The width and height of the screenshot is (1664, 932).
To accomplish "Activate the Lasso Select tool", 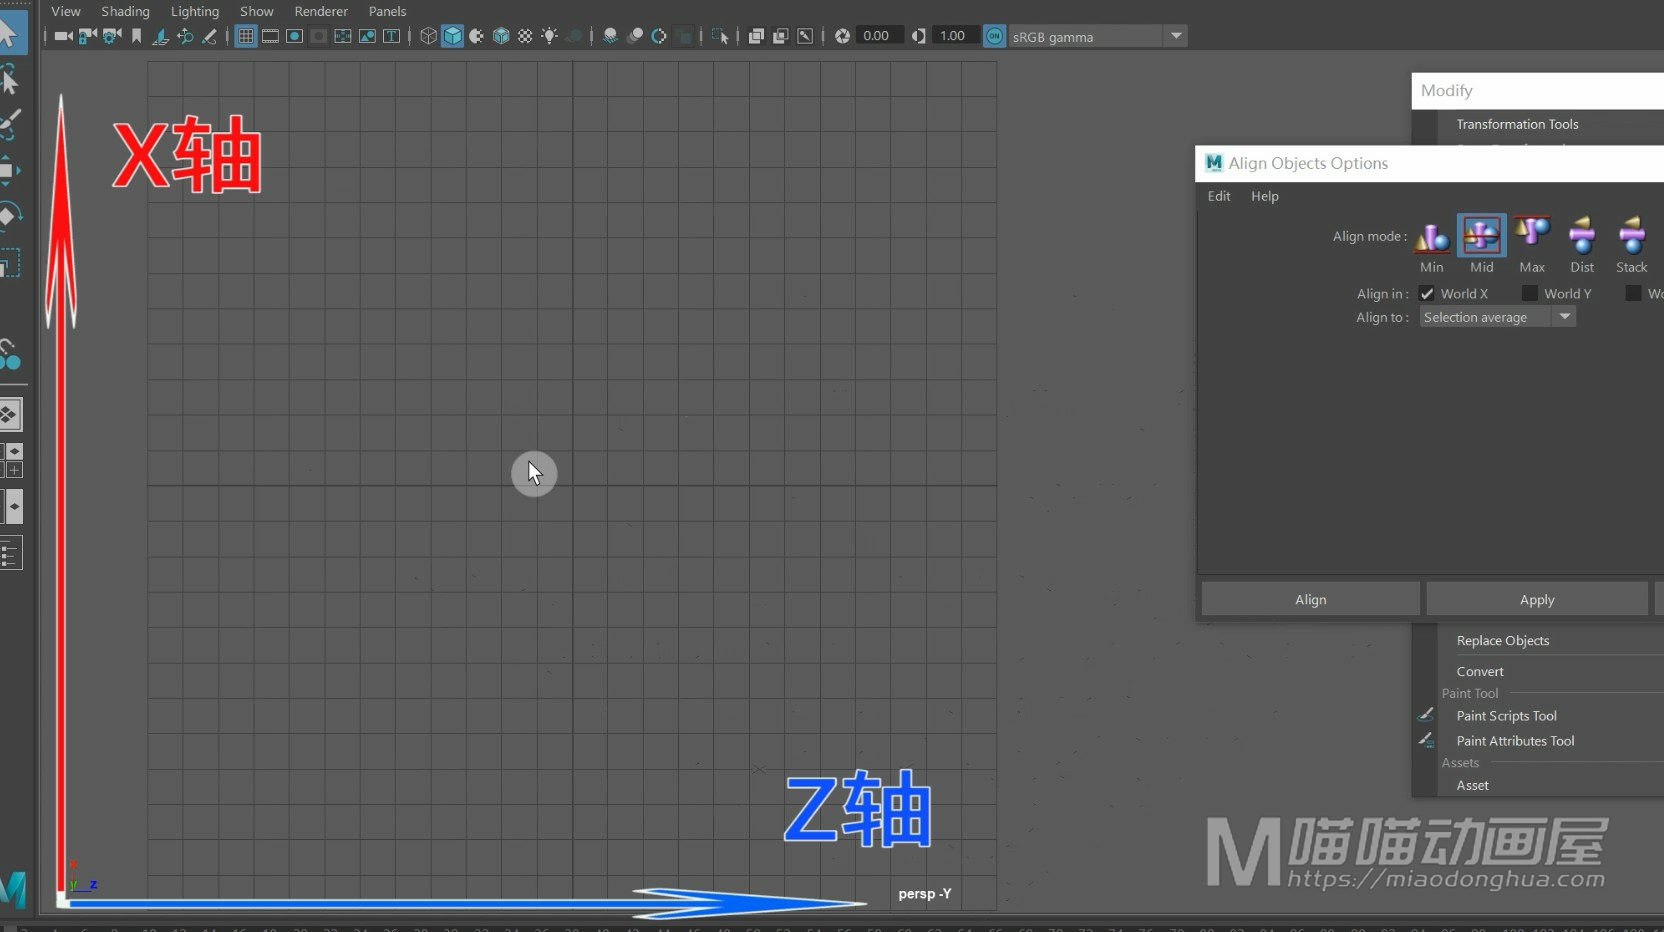I will (9, 78).
